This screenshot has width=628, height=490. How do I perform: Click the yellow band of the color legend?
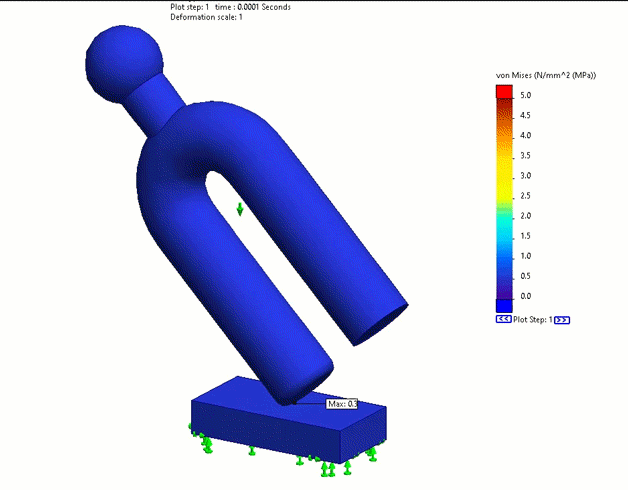pos(503,176)
